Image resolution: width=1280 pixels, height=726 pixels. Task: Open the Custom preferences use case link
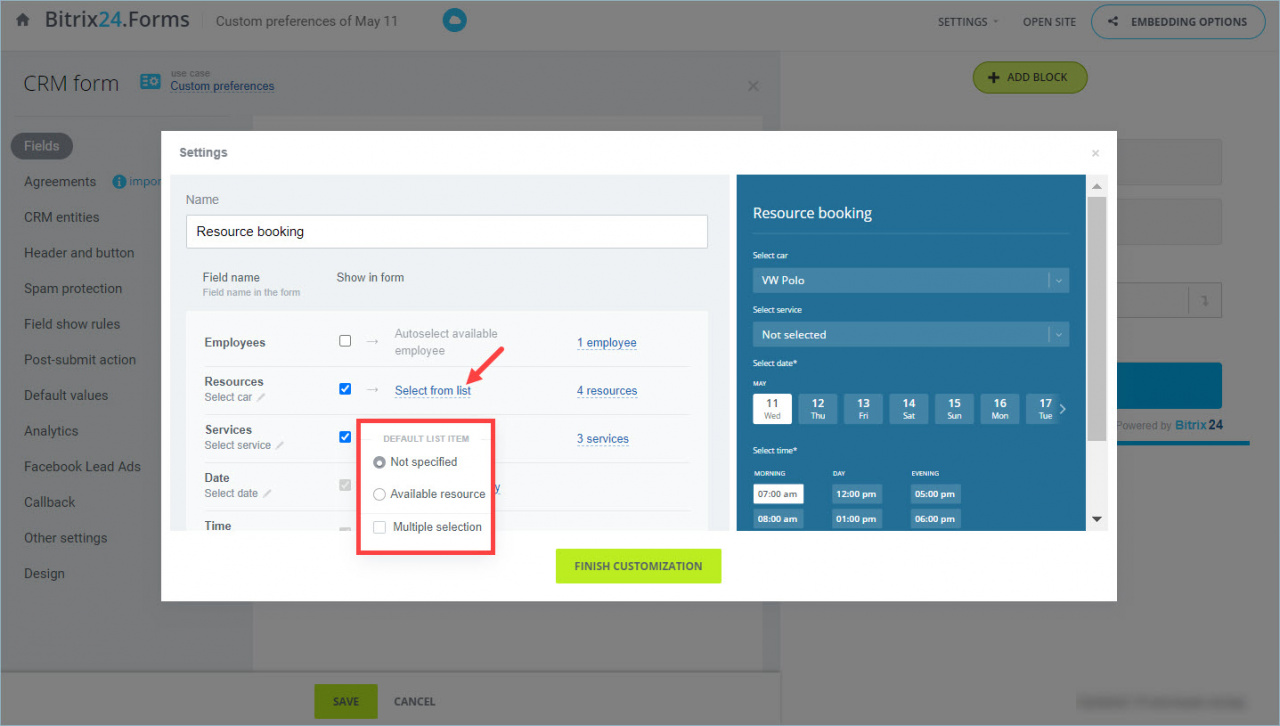coord(222,87)
